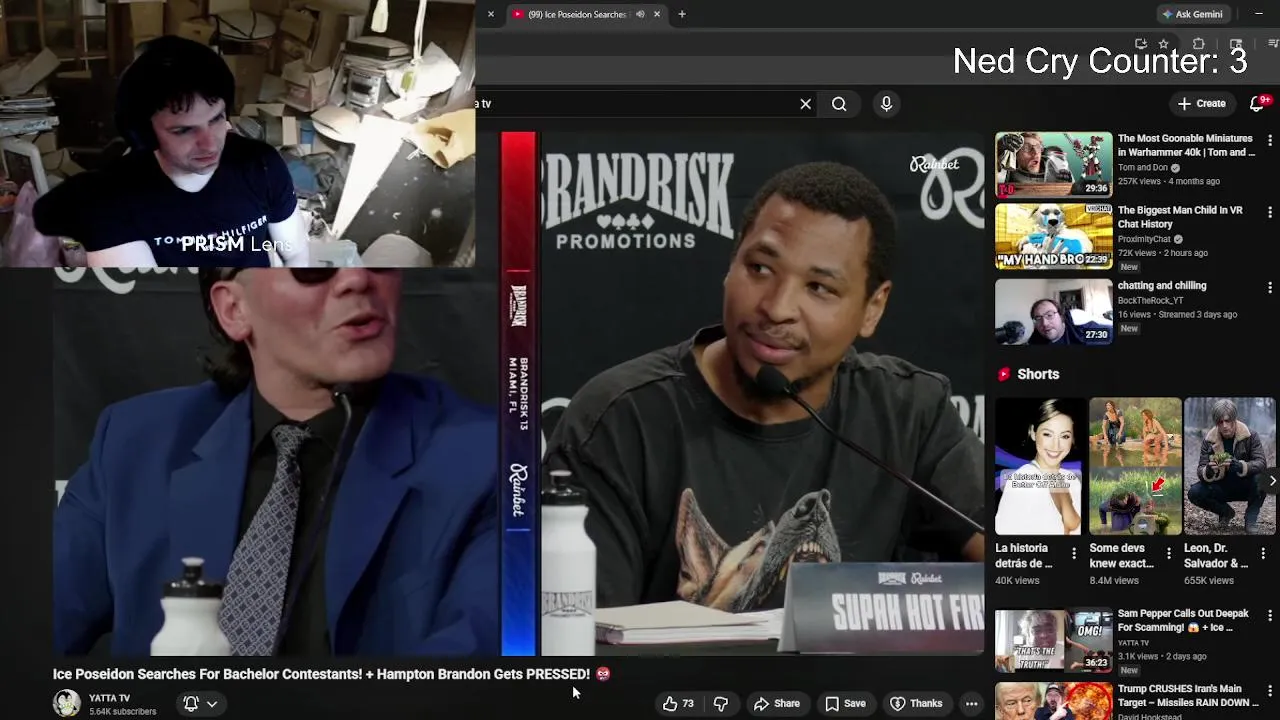Open a new browser tab
Screen dimensions: 1280x720
(x=682, y=14)
